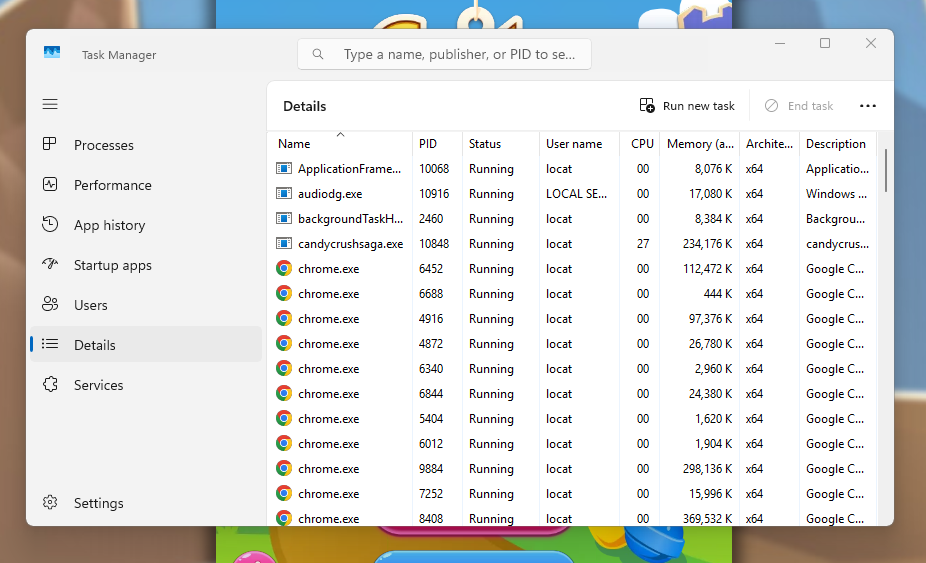Open the hamburger navigation menu icon
Image resolution: width=926 pixels, height=563 pixels.
coord(50,105)
